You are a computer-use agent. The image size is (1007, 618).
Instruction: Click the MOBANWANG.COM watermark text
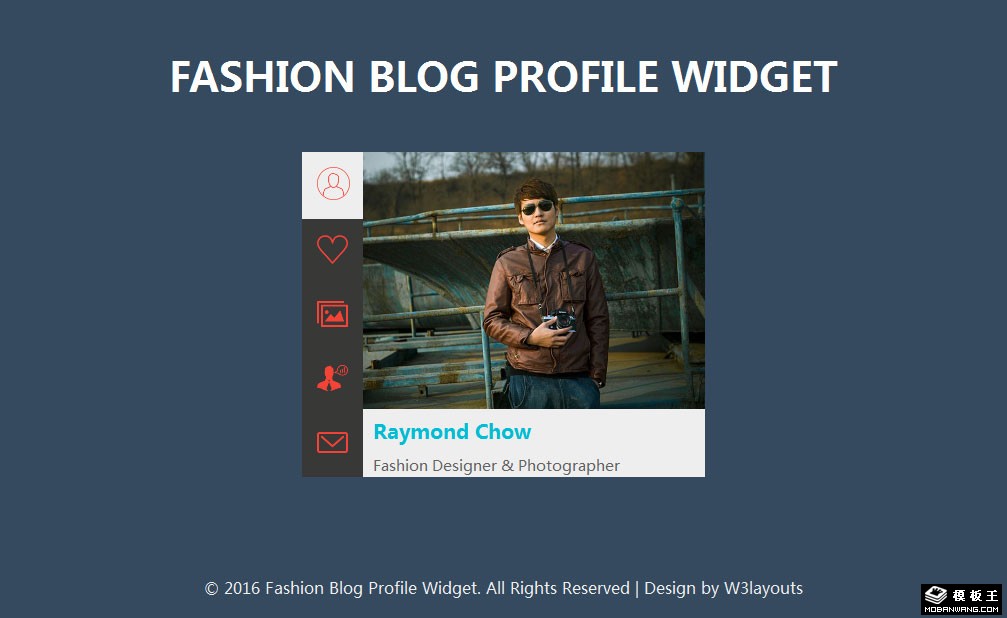click(x=961, y=609)
